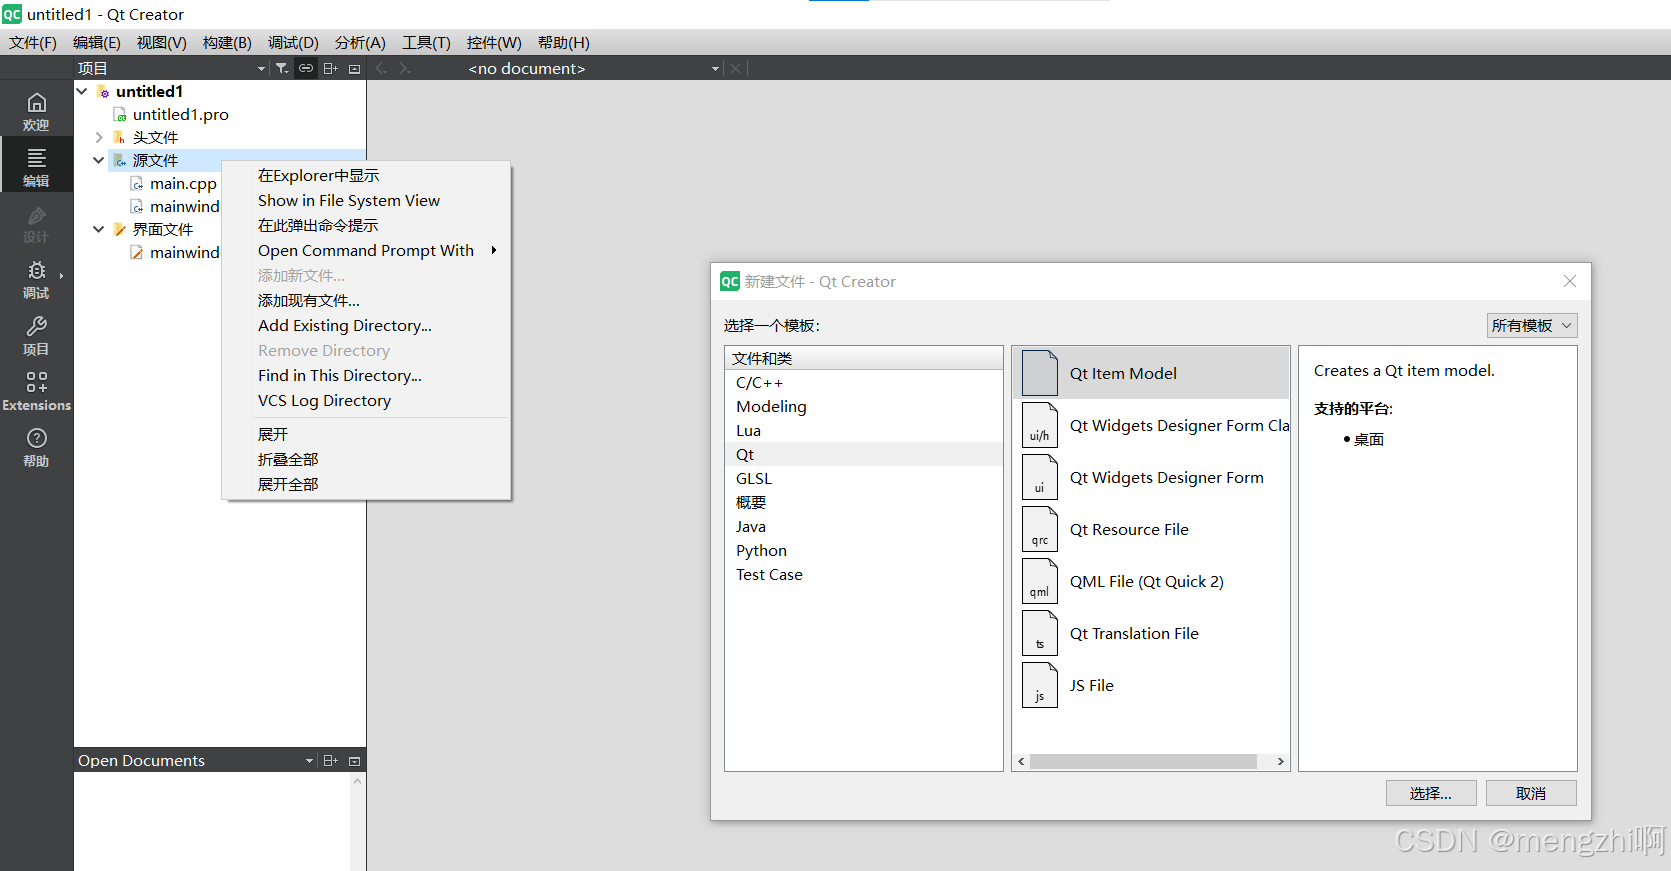The image size is (1671, 871).
Task: Split the Projects side panel
Action: (330, 68)
